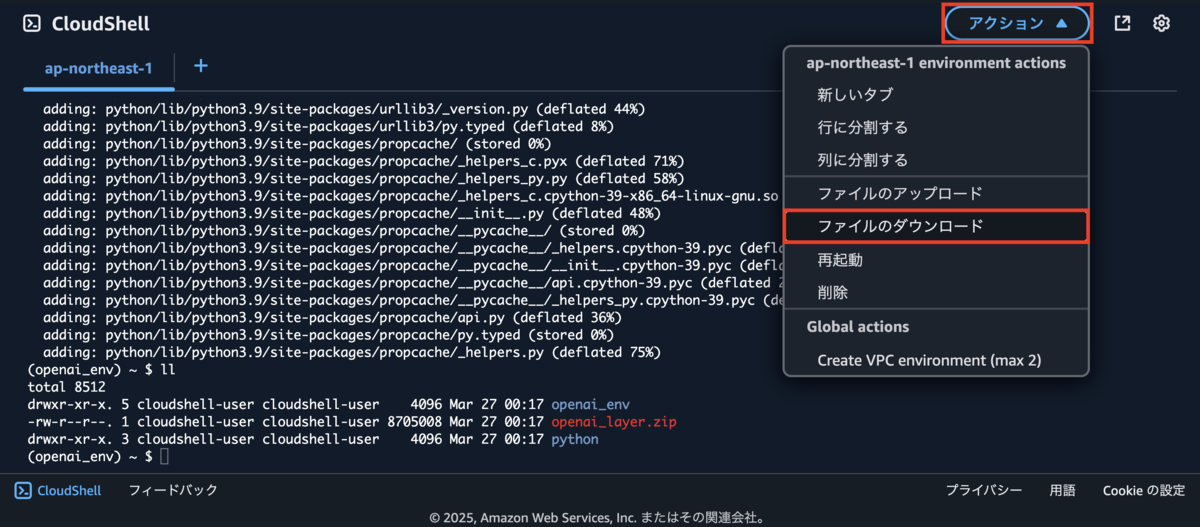This screenshot has height=527, width=1200.
Task: Click the propcache/_helpers_py.py (deflated 58%) line
Action: (364, 178)
